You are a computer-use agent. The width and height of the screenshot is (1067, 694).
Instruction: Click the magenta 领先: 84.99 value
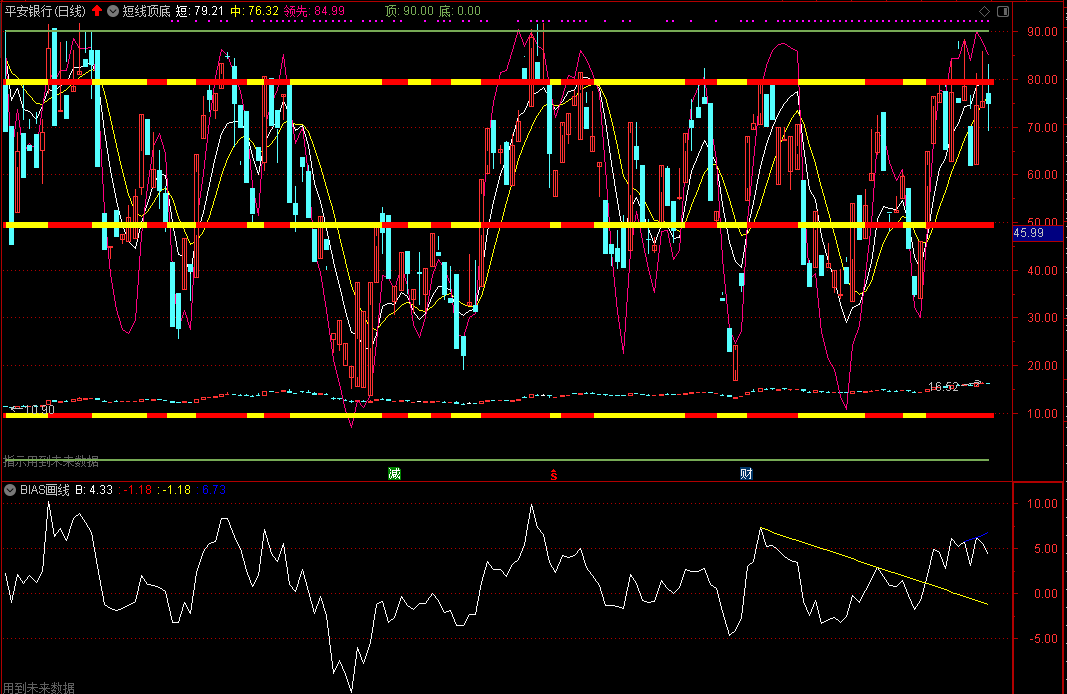(x=314, y=11)
